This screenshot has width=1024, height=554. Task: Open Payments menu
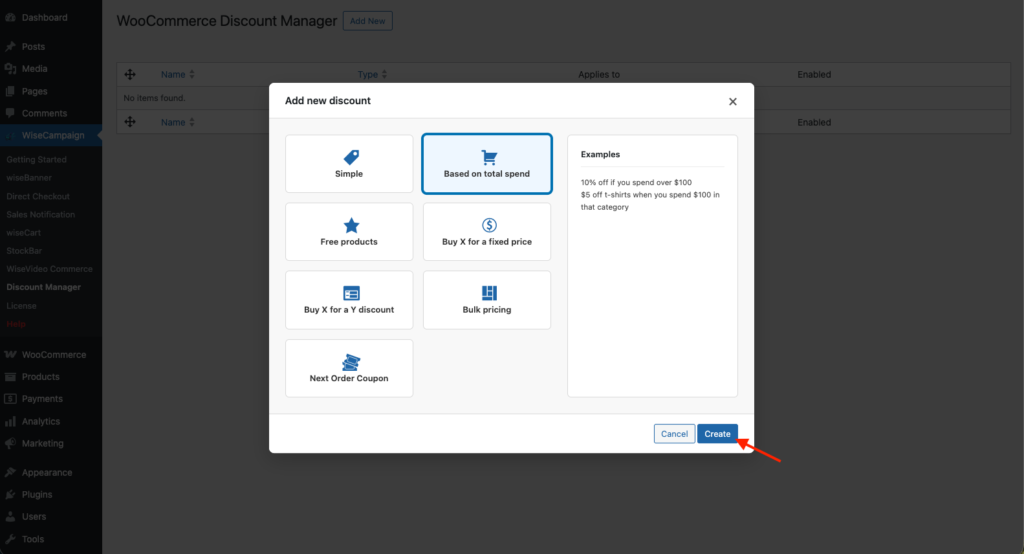pos(42,399)
